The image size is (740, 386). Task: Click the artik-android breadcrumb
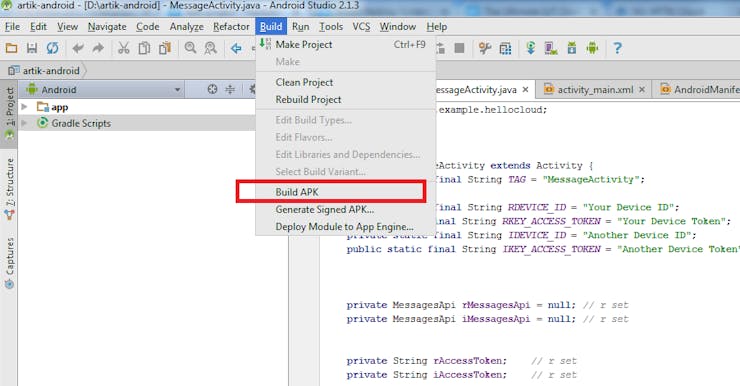[x=51, y=71]
